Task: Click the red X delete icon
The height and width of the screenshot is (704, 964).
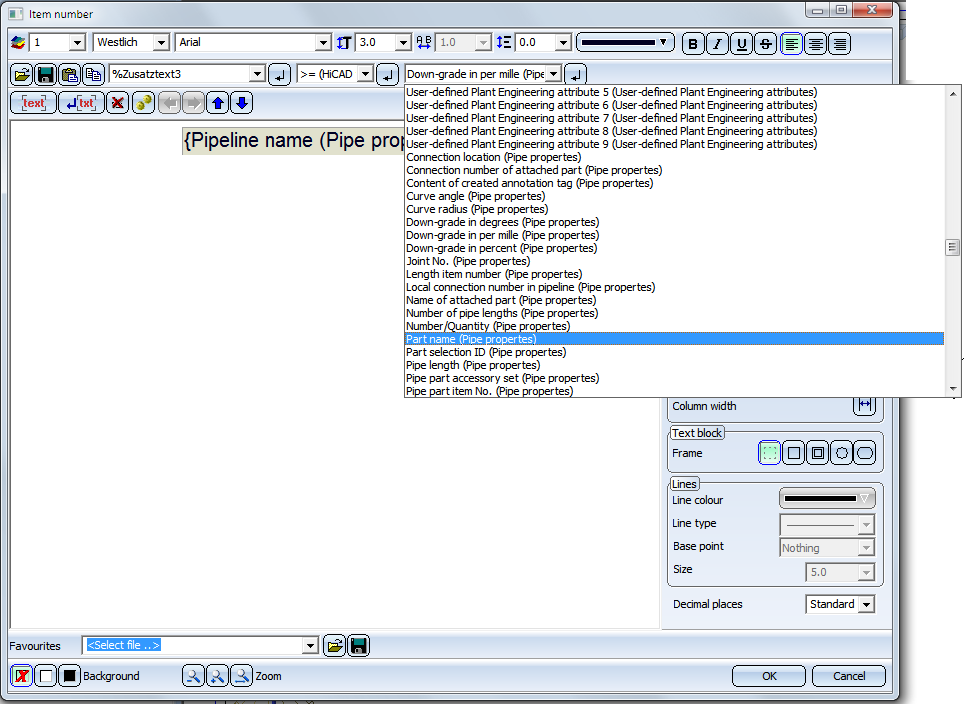Action: click(x=118, y=103)
